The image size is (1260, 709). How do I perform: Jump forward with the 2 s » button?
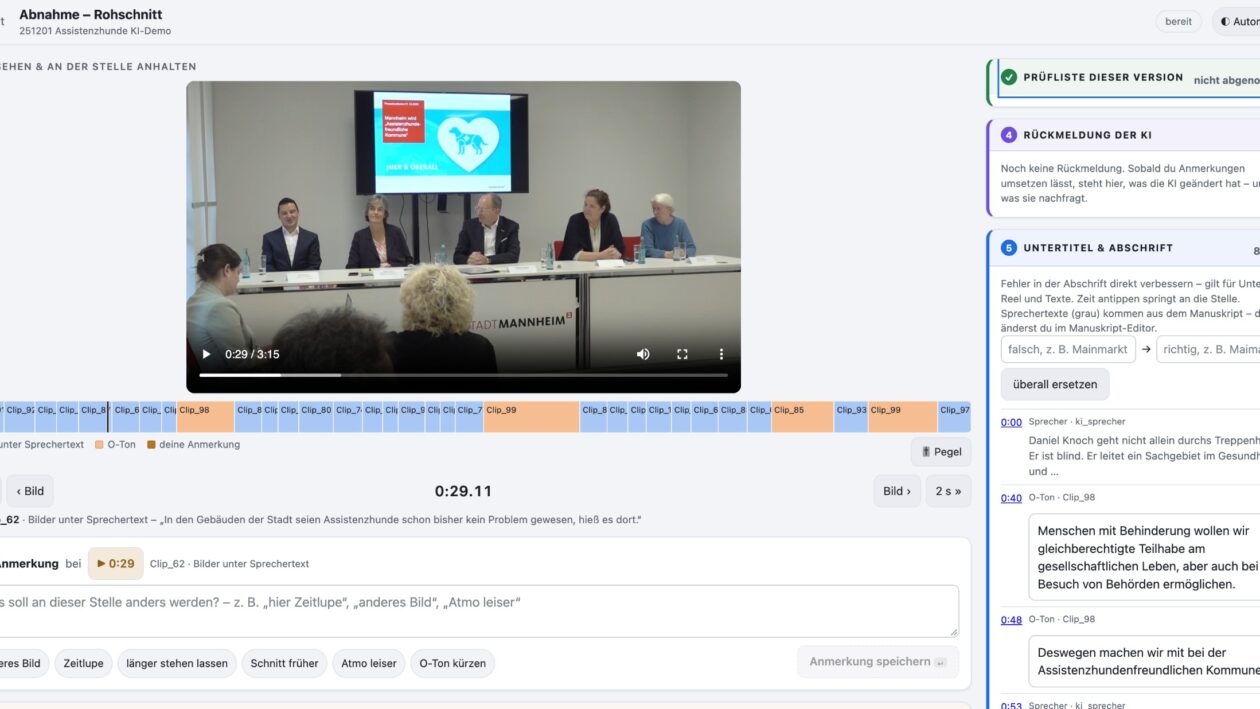click(x=948, y=491)
